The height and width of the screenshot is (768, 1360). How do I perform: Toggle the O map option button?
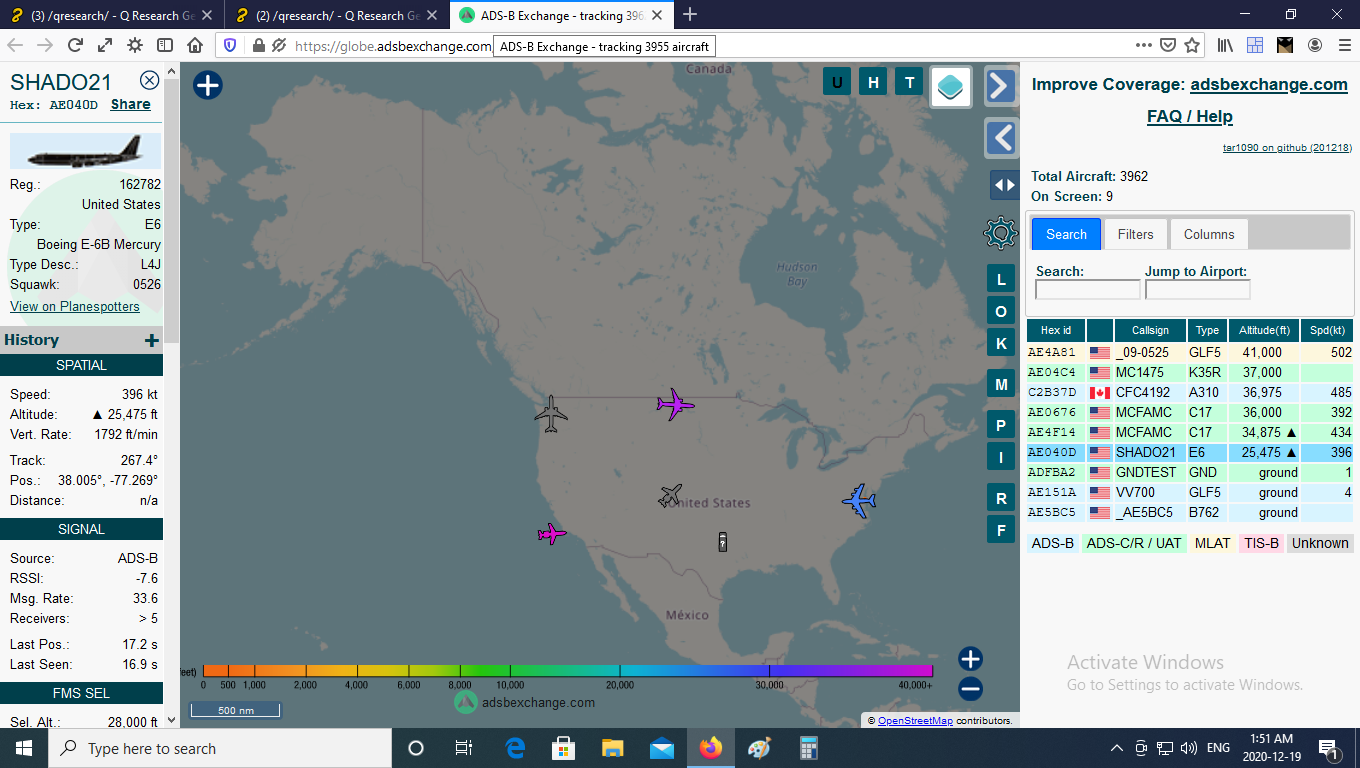[x=1001, y=311]
